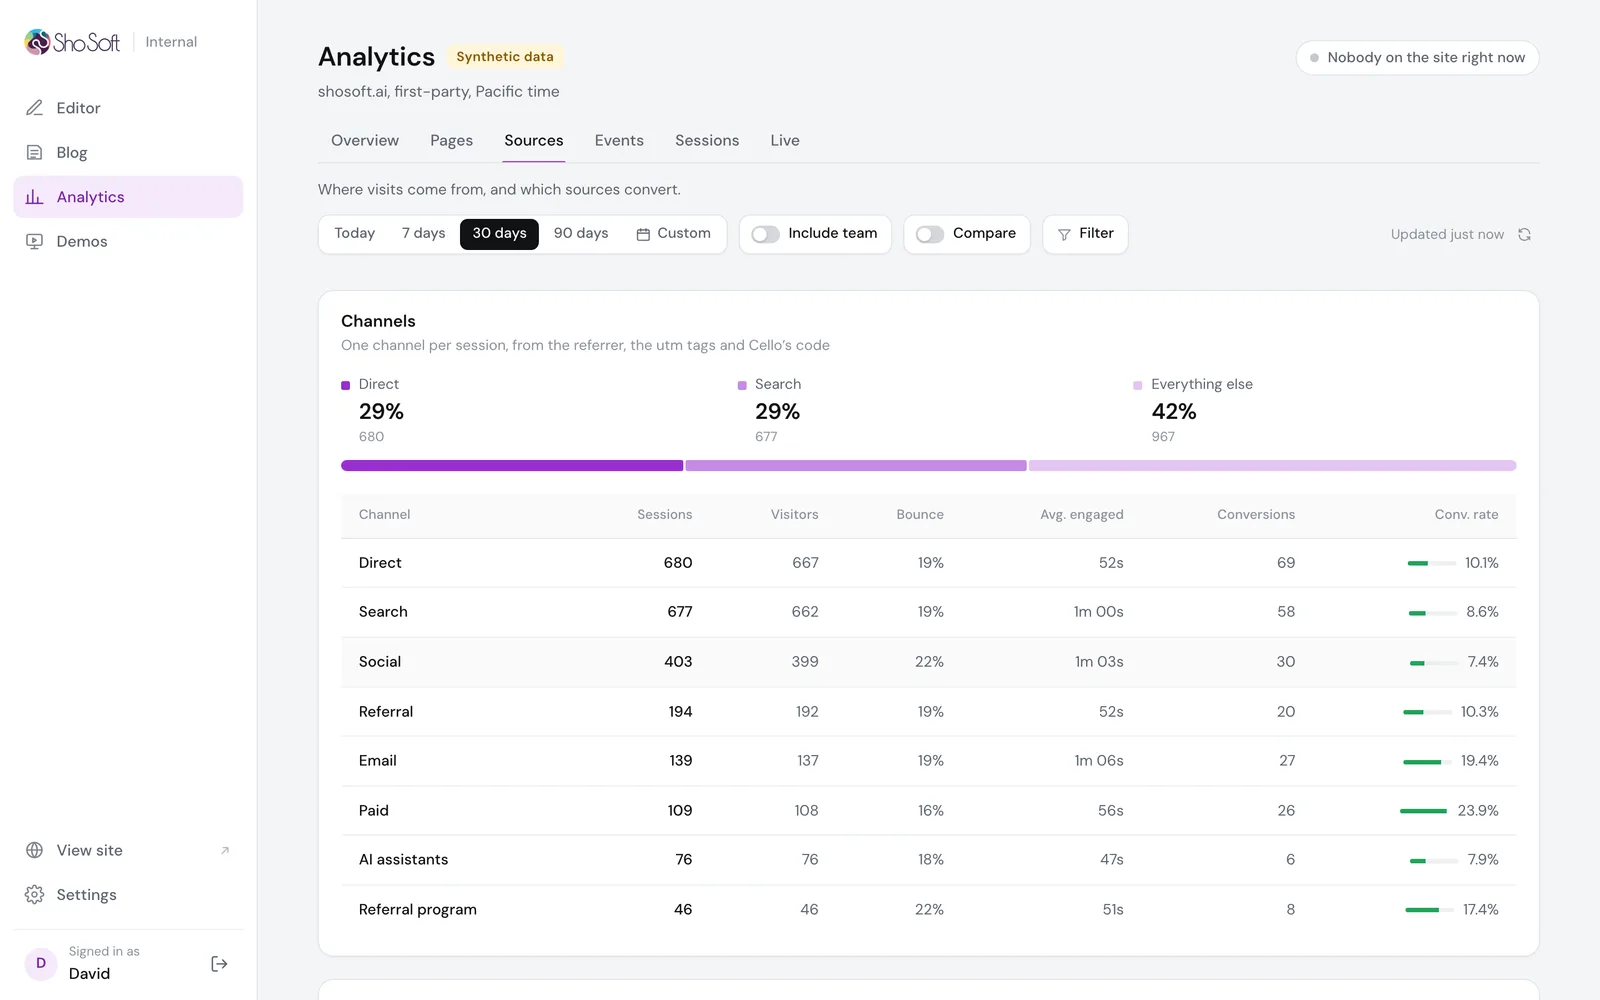Open Demos in the sidebar
1600x1000 pixels.
tap(128, 241)
